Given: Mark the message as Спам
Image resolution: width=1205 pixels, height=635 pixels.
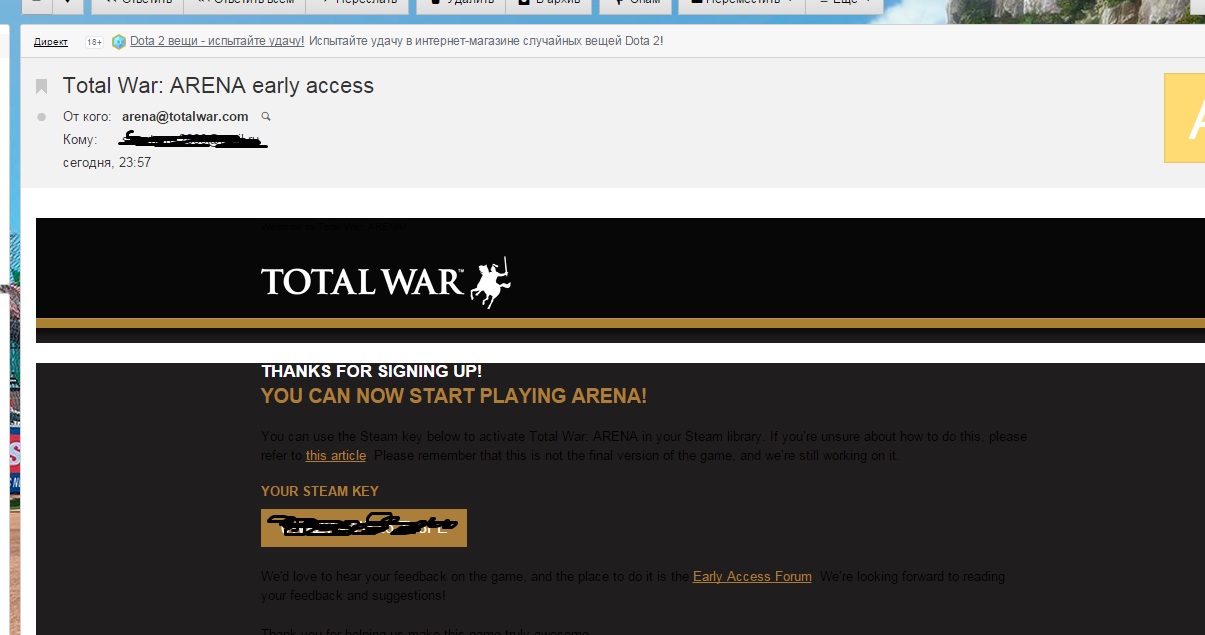Looking at the screenshot, I should 634,3.
